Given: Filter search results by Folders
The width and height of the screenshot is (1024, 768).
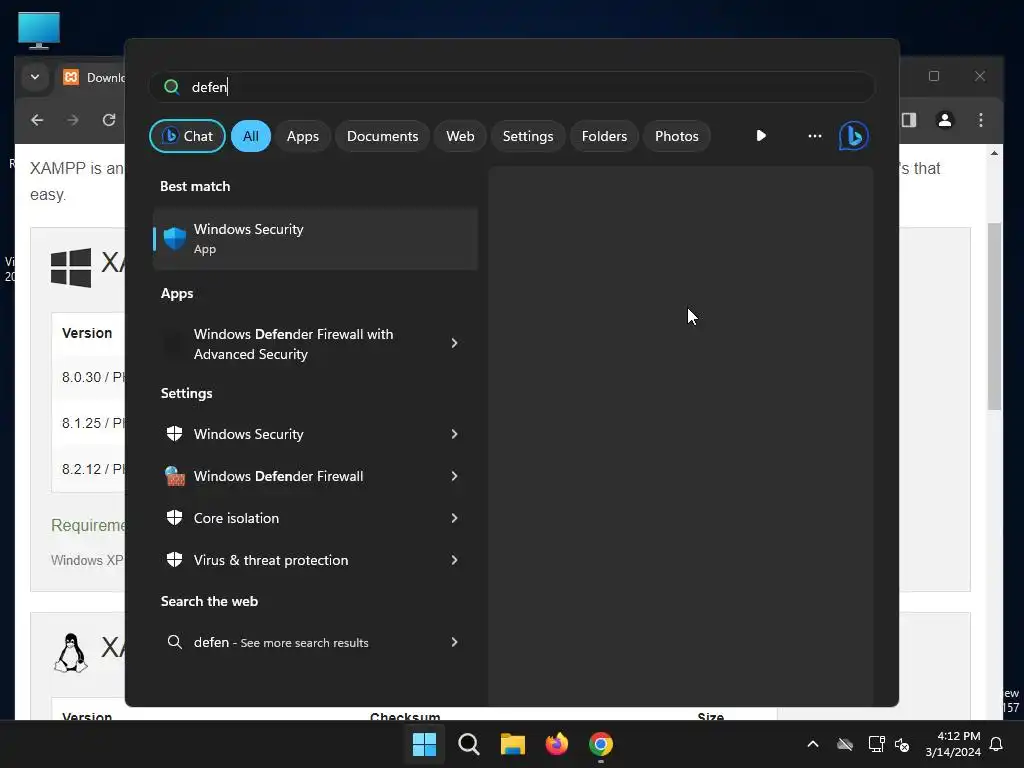Looking at the screenshot, I should pyautogui.click(x=604, y=136).
